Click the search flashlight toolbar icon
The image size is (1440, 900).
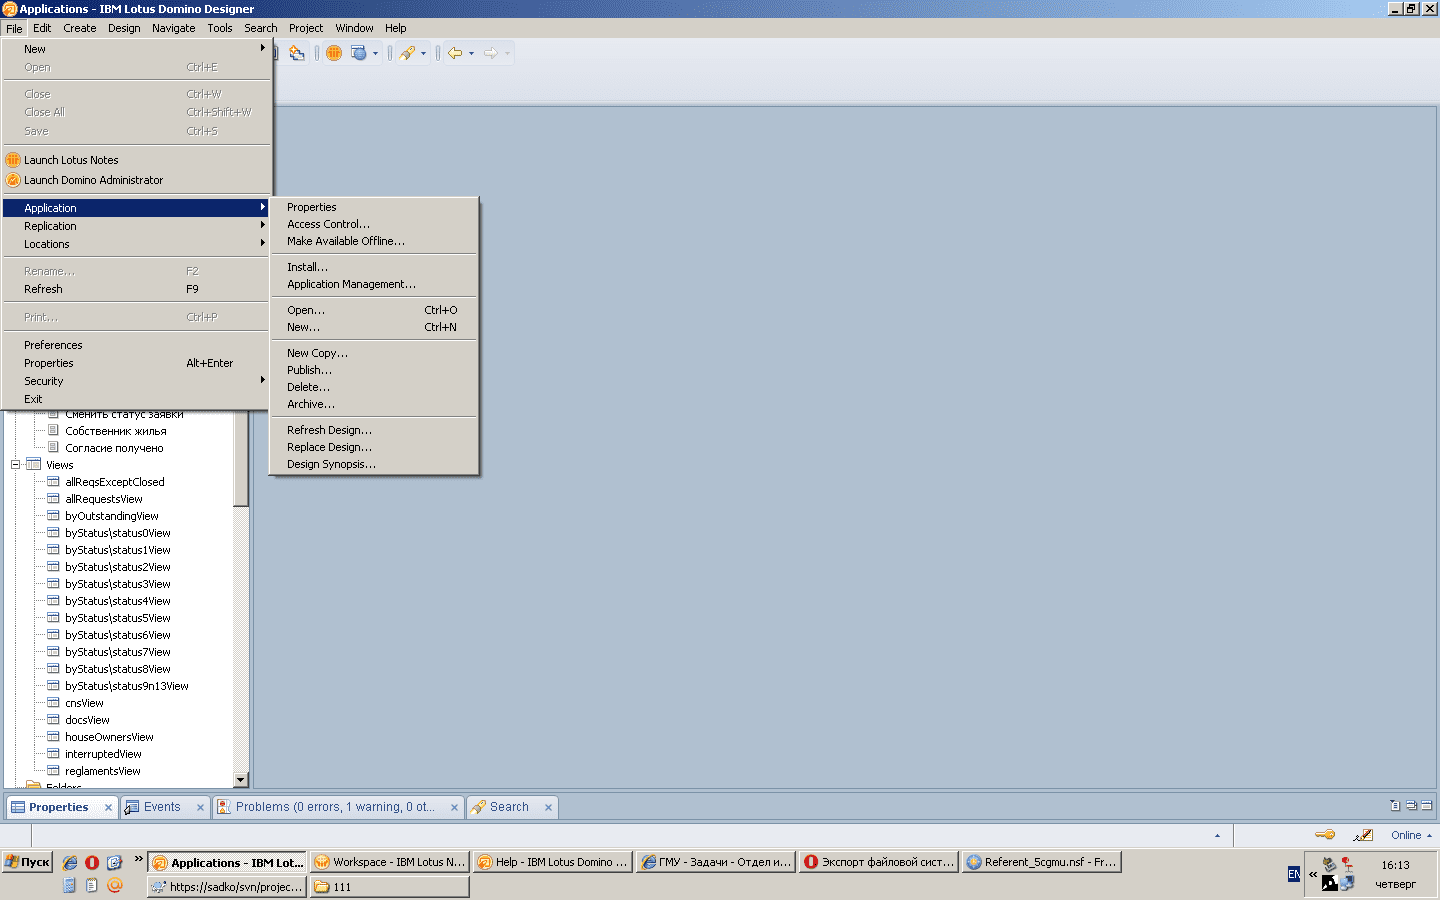407,53
